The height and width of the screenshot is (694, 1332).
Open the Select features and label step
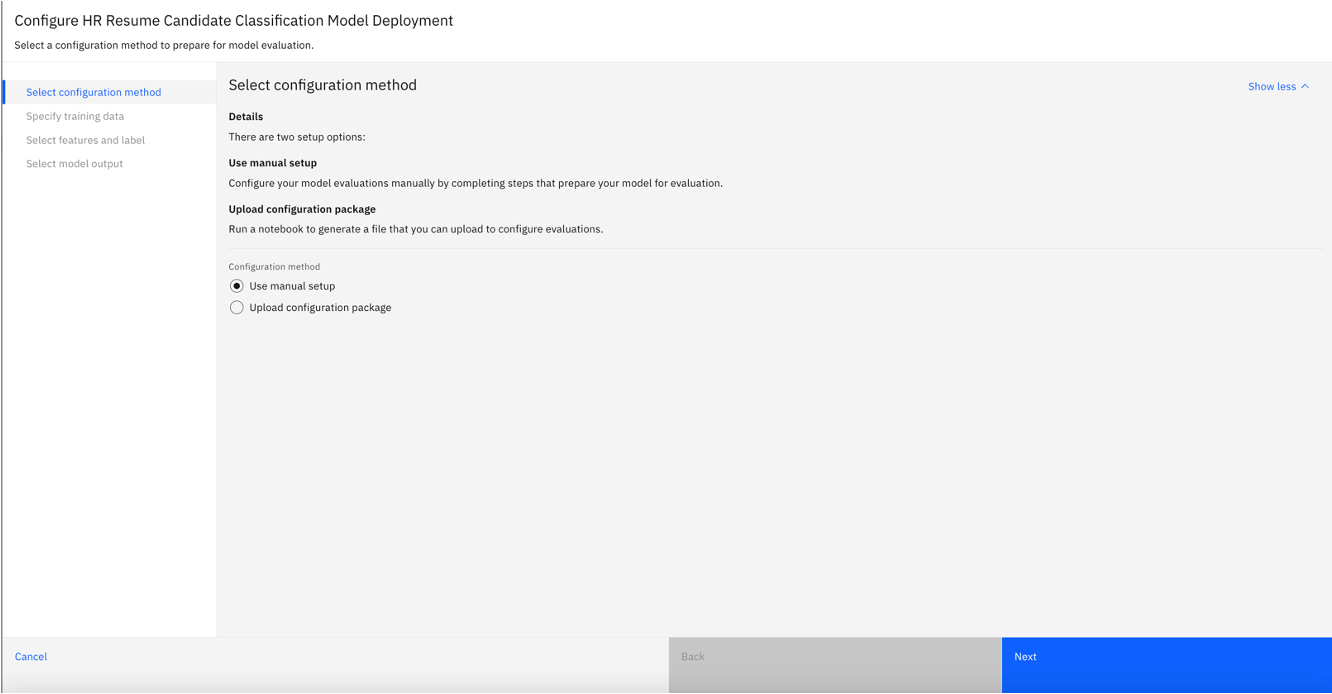85,140
